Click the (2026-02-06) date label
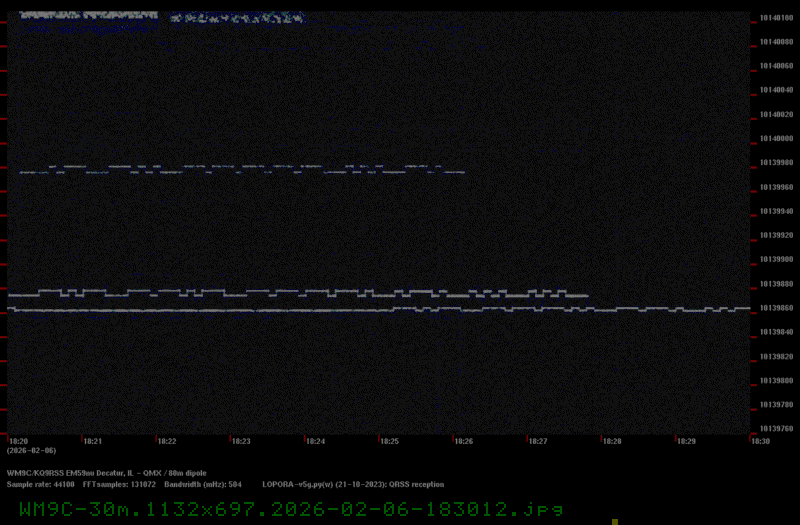The height and width of the screenshot is (525, 800). click(28, 451)
